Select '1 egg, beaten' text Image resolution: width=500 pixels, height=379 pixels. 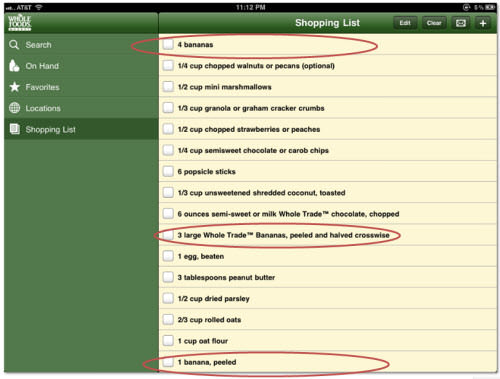click(201, 256)
